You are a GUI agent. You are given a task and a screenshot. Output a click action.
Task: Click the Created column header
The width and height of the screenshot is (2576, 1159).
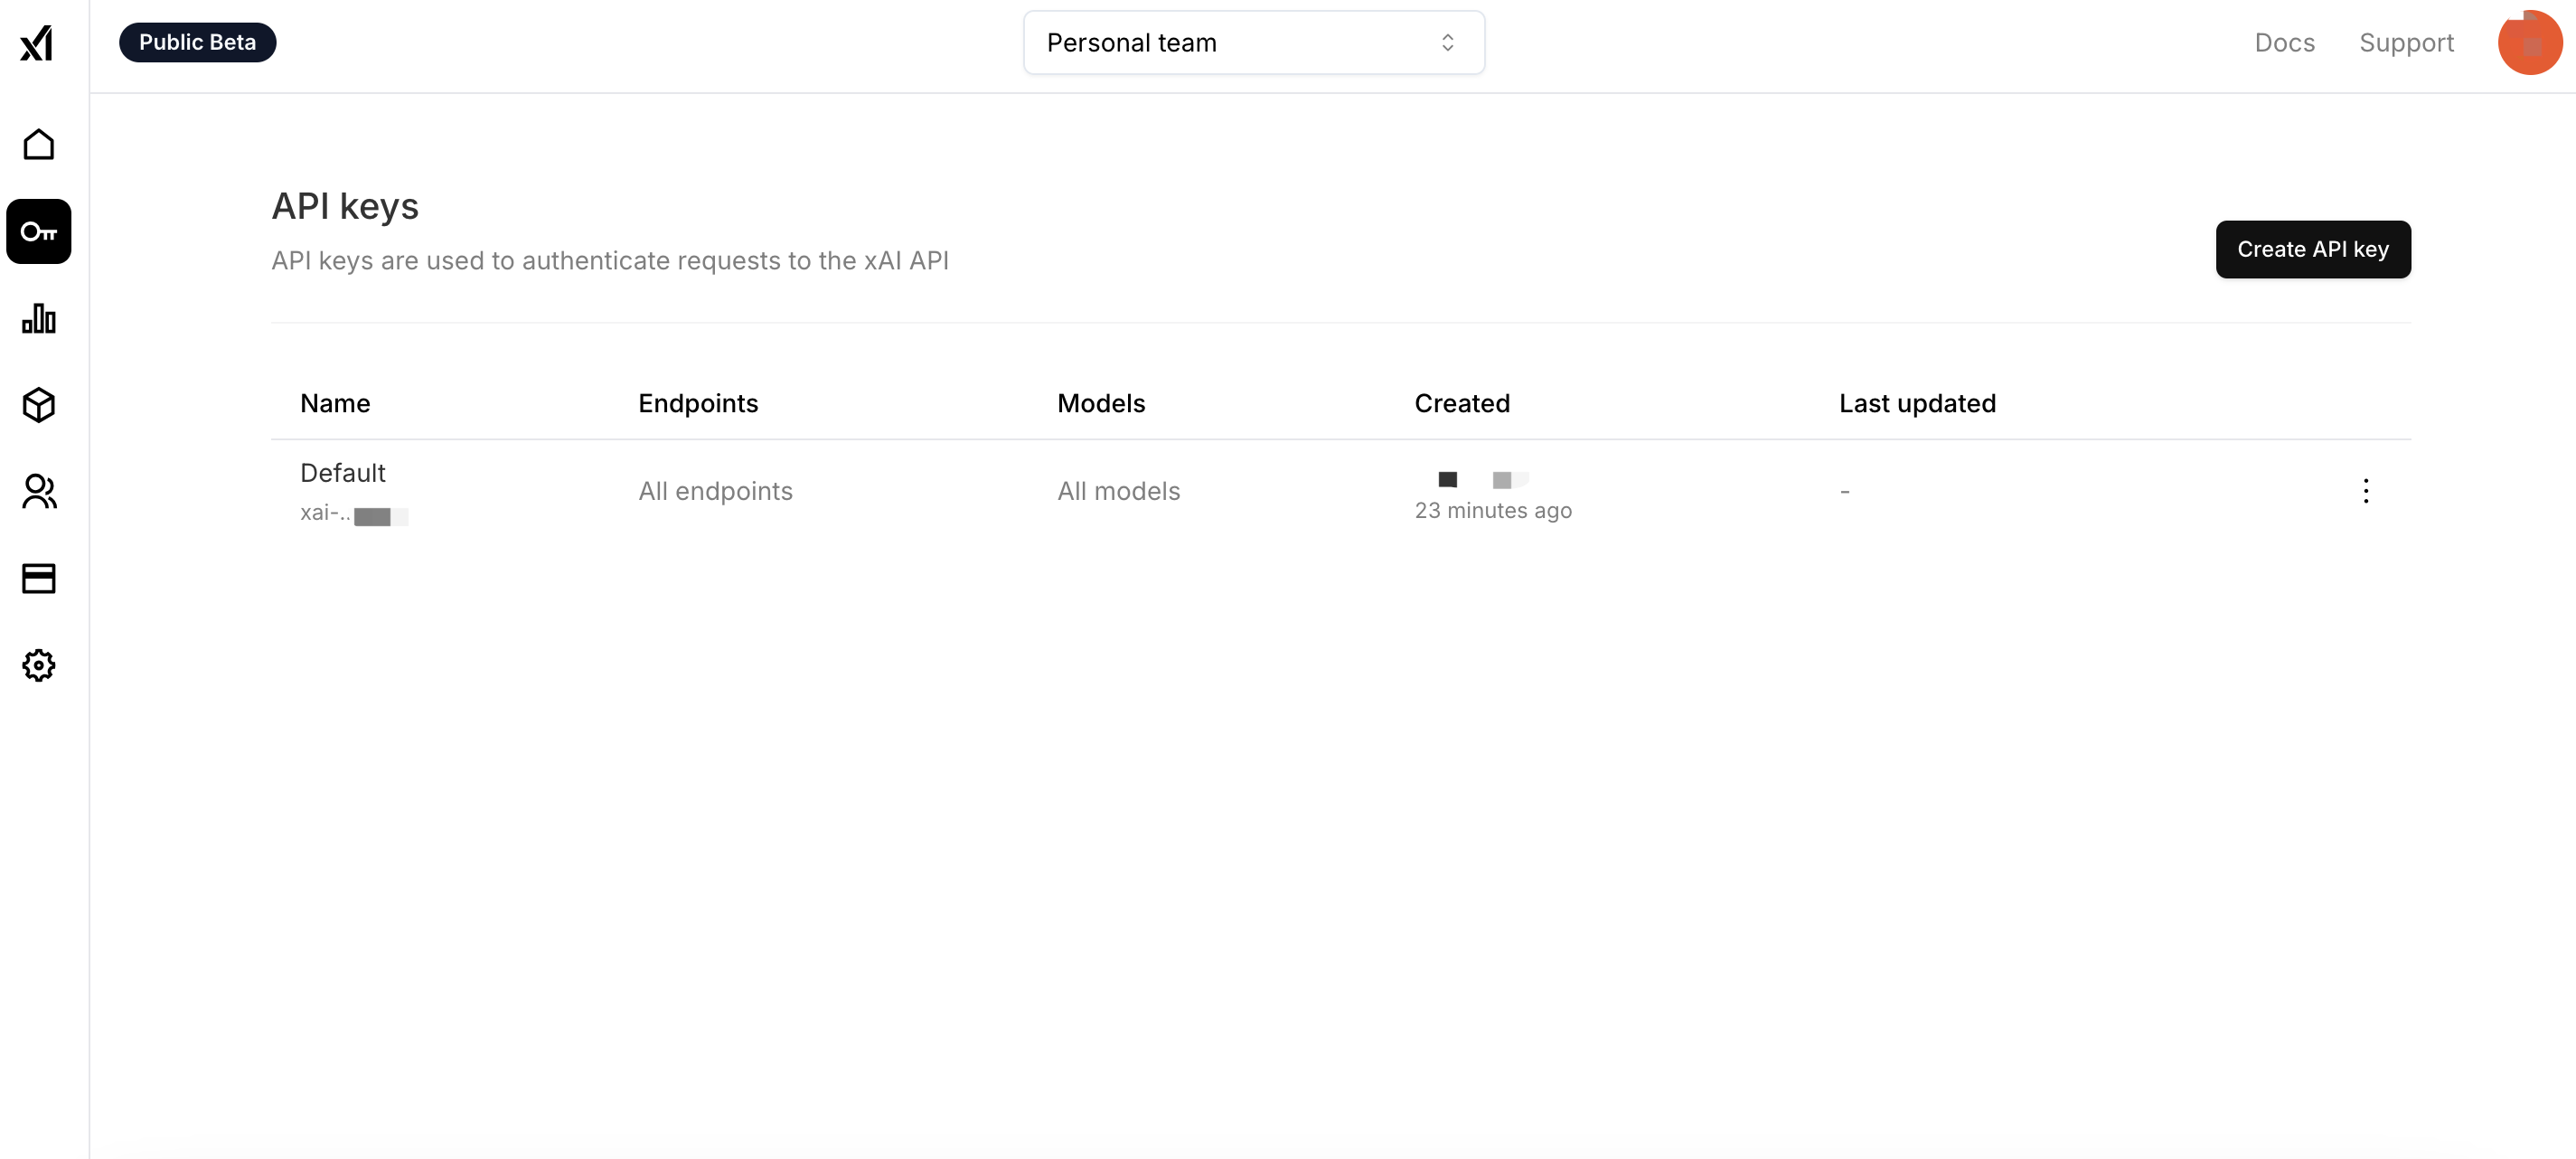click(1461, 404)
